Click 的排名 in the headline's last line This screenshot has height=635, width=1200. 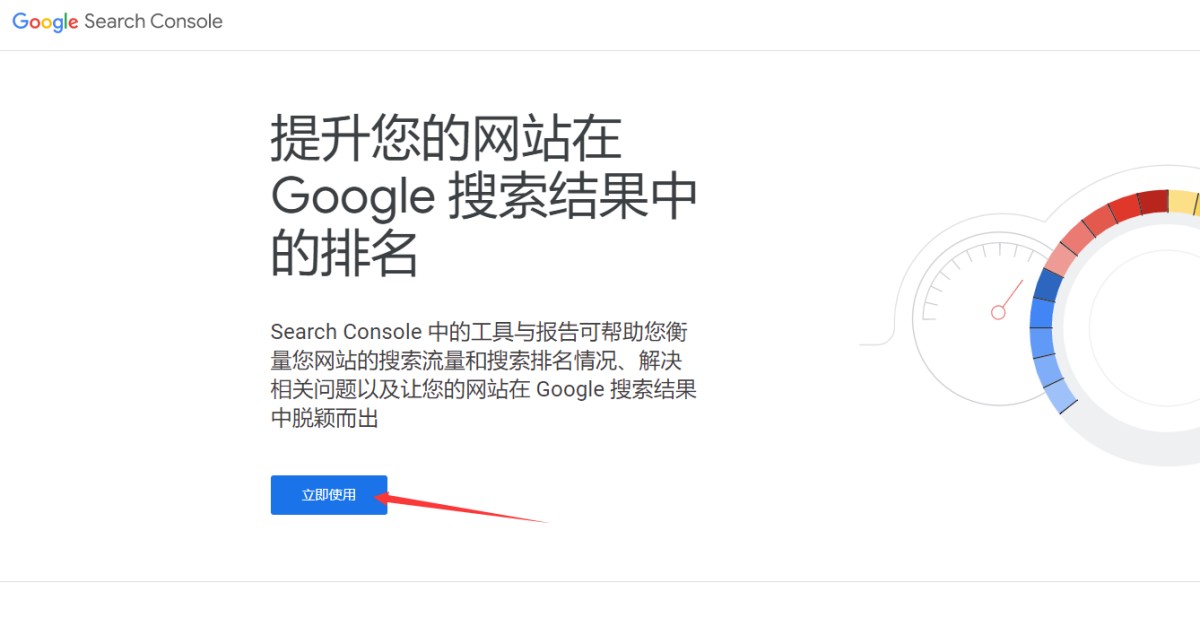click(344, 255)
